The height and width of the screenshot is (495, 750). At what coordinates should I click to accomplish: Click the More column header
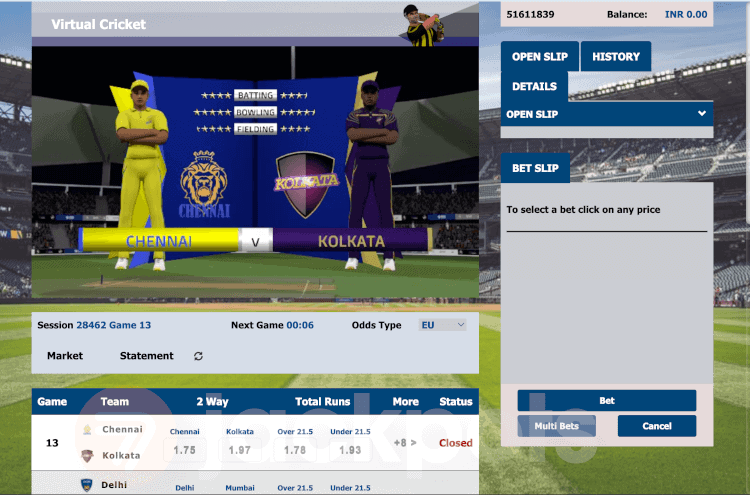pyautogui.click(x=406, y=402)
